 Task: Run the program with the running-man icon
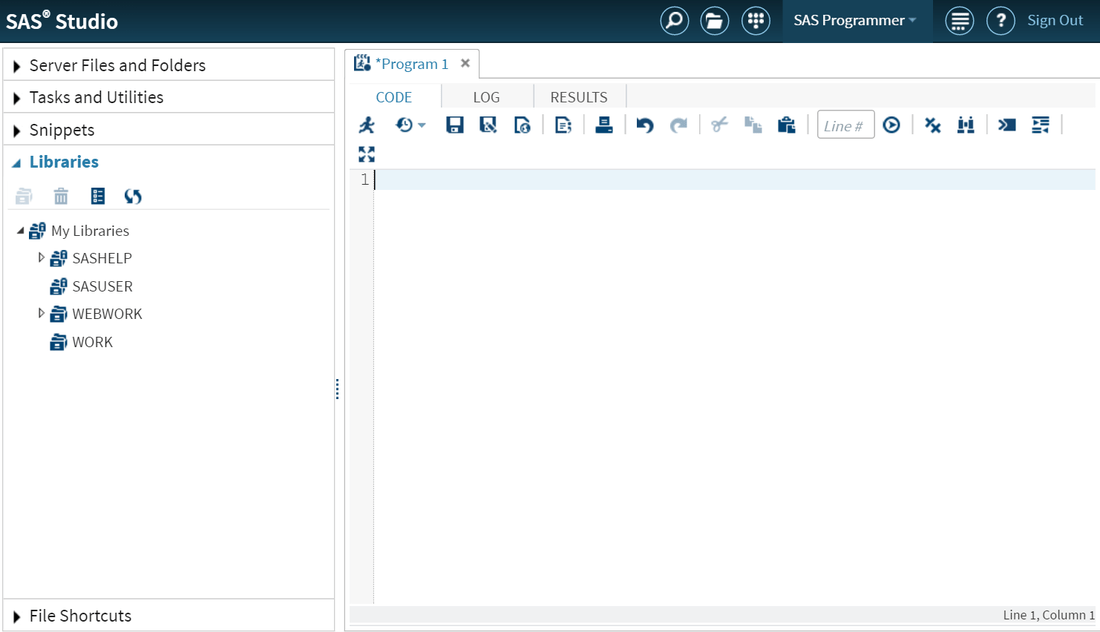point(367,125)
